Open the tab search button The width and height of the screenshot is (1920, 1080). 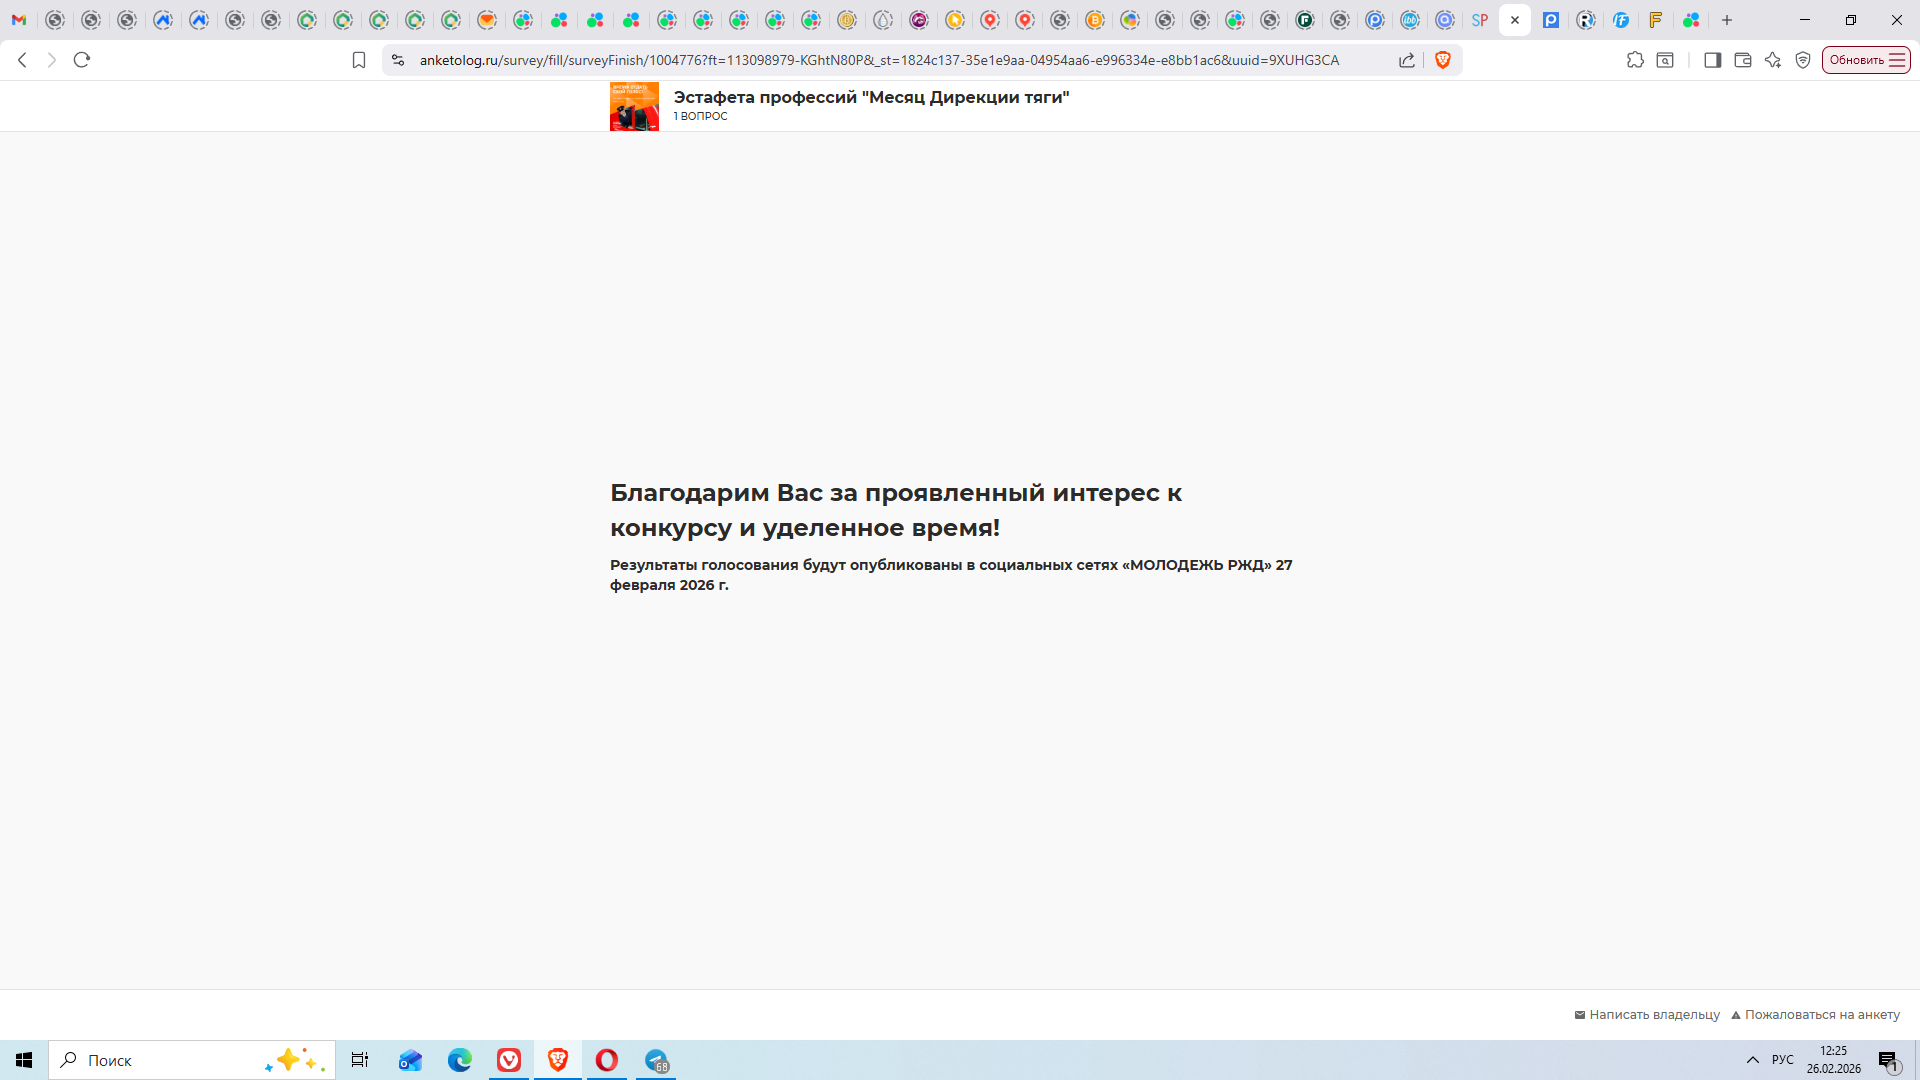[1665, 60]
